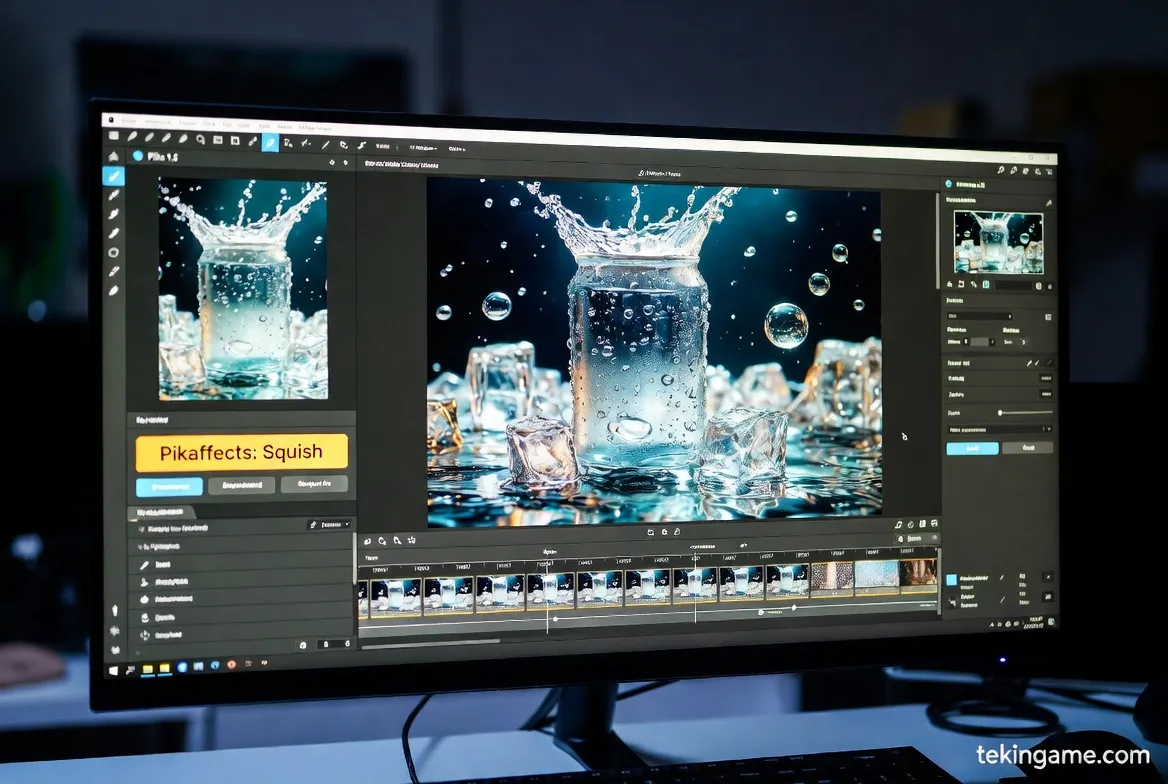Click the slider handle in right properties panel

click(x=1000, y=412)
